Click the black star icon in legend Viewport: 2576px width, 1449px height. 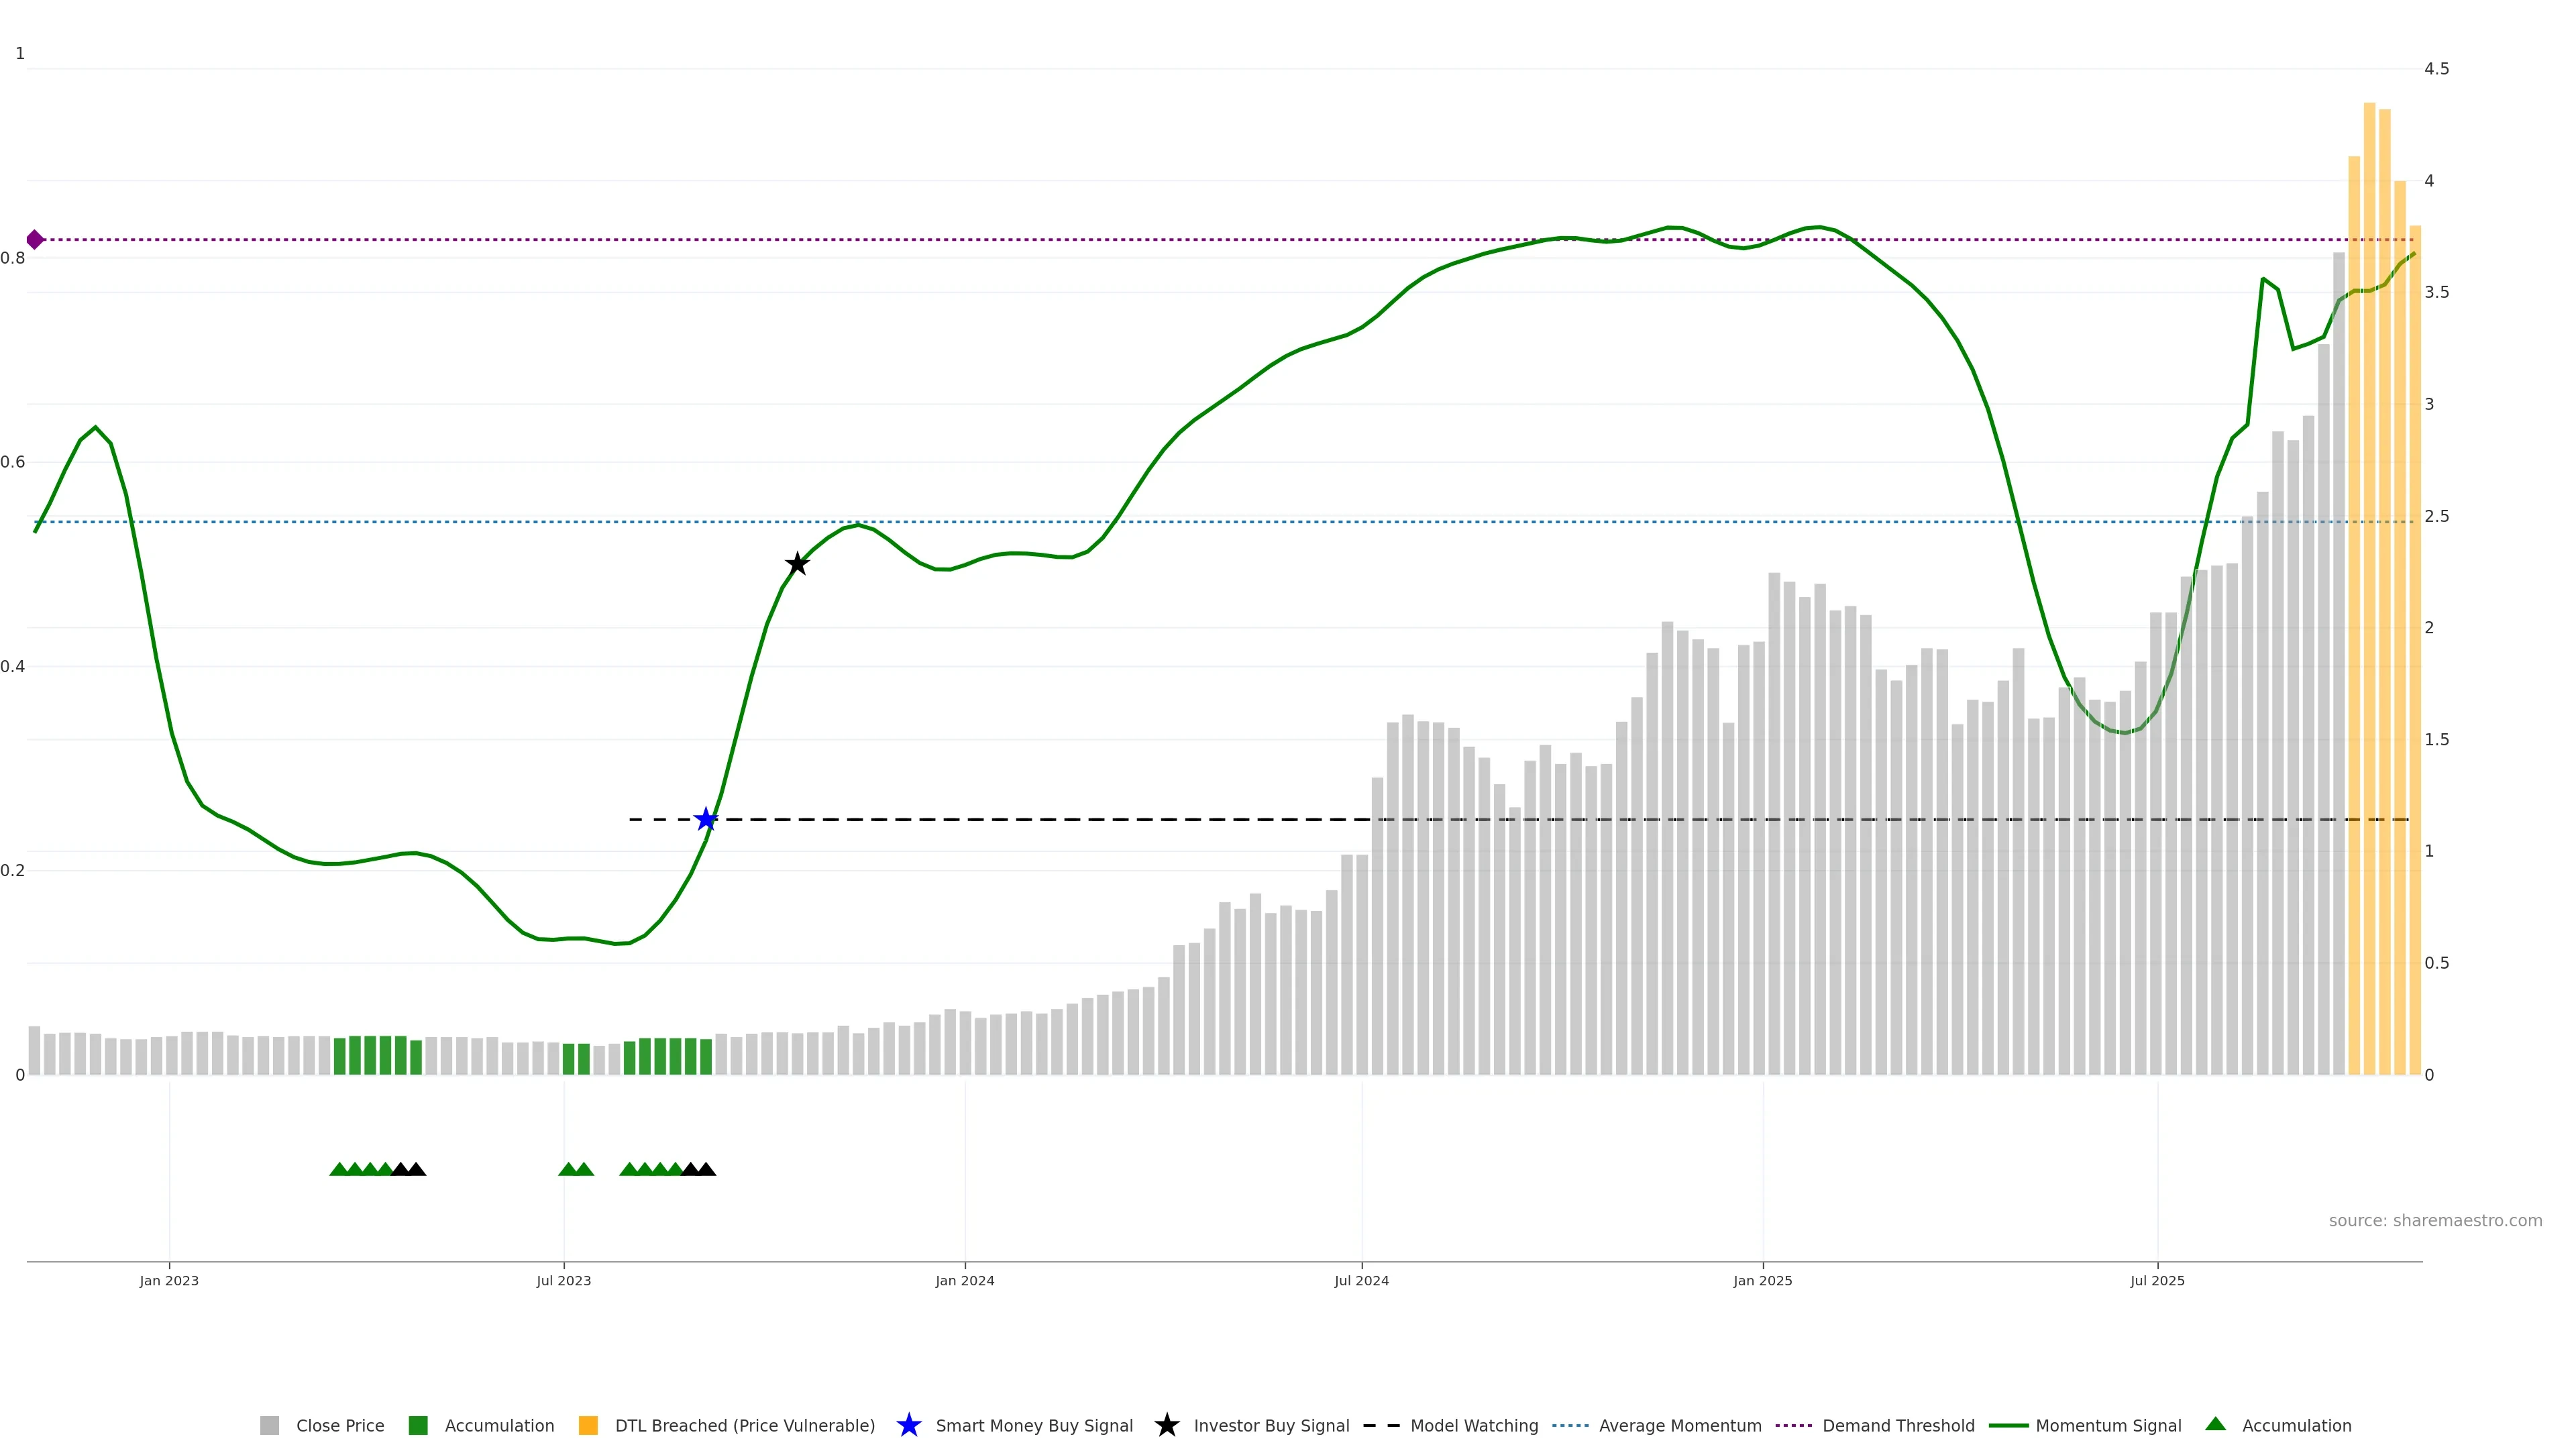click(1166, 1426)
